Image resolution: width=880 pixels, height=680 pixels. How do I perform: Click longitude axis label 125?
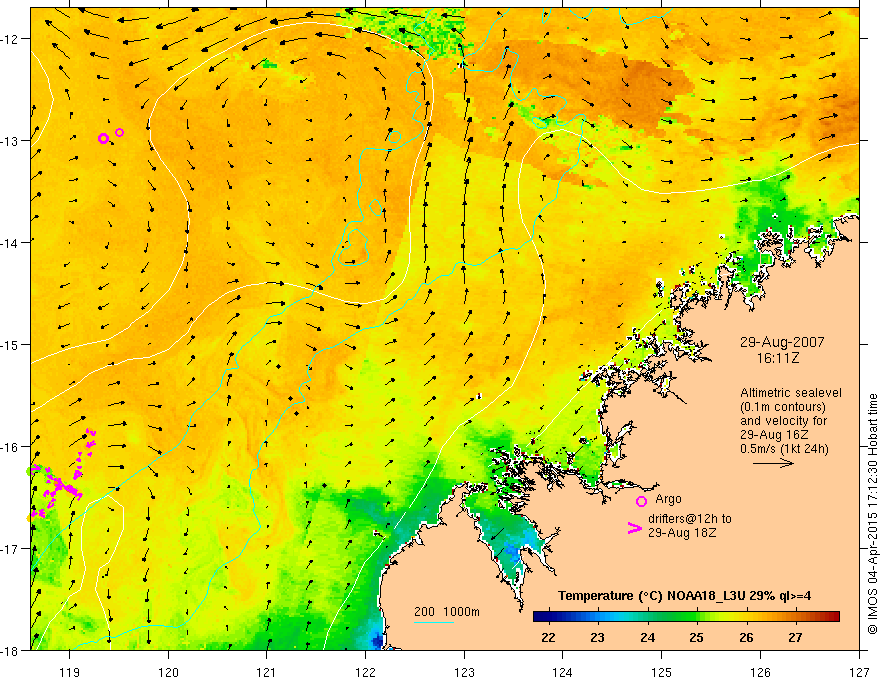pyautogui.click(x=662, y=671)
